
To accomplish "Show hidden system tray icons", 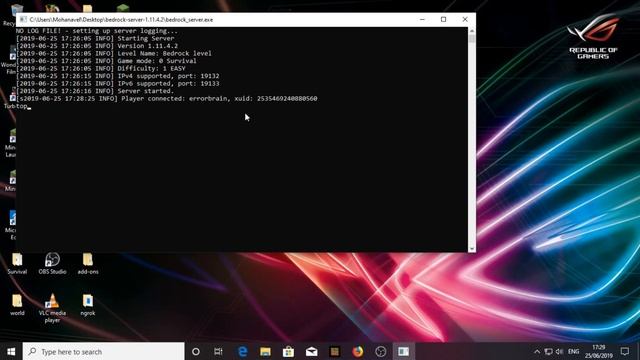I will tap(537, 351).
